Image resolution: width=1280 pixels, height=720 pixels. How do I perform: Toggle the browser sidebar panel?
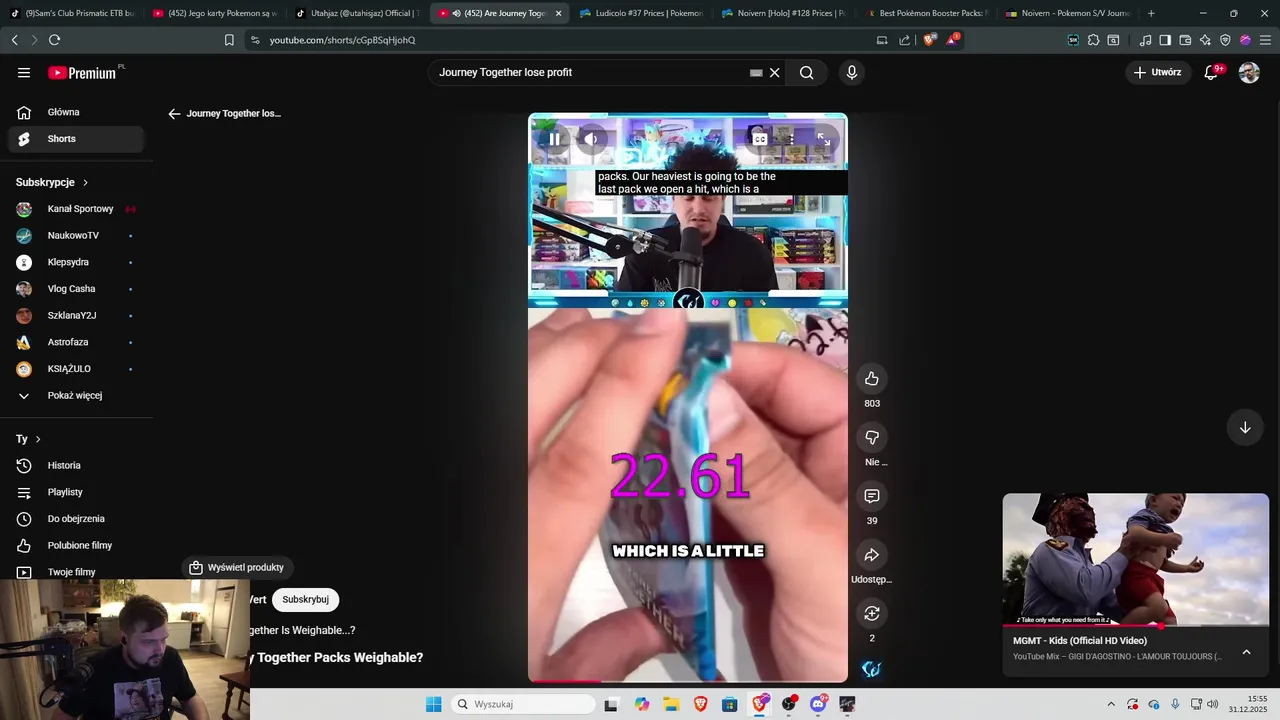tap(1165, 40)
